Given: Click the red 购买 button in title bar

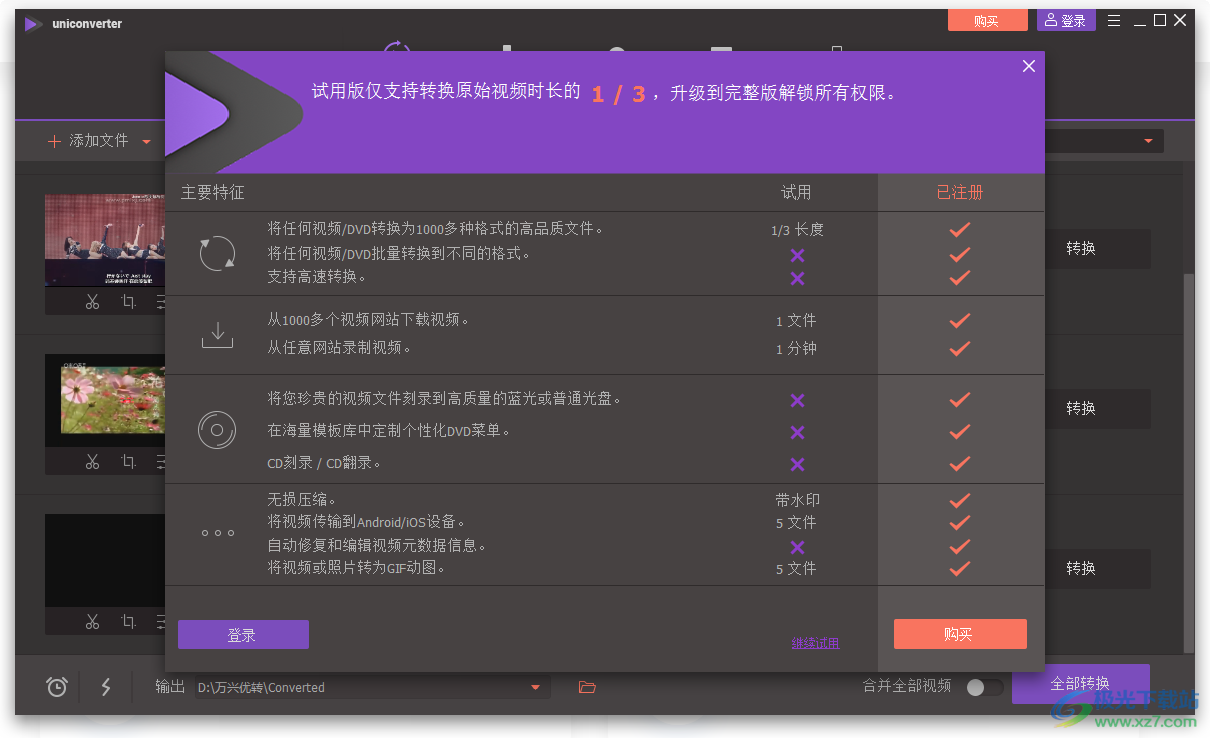Looking at the screenshot, I should click(x=987, y=21).
